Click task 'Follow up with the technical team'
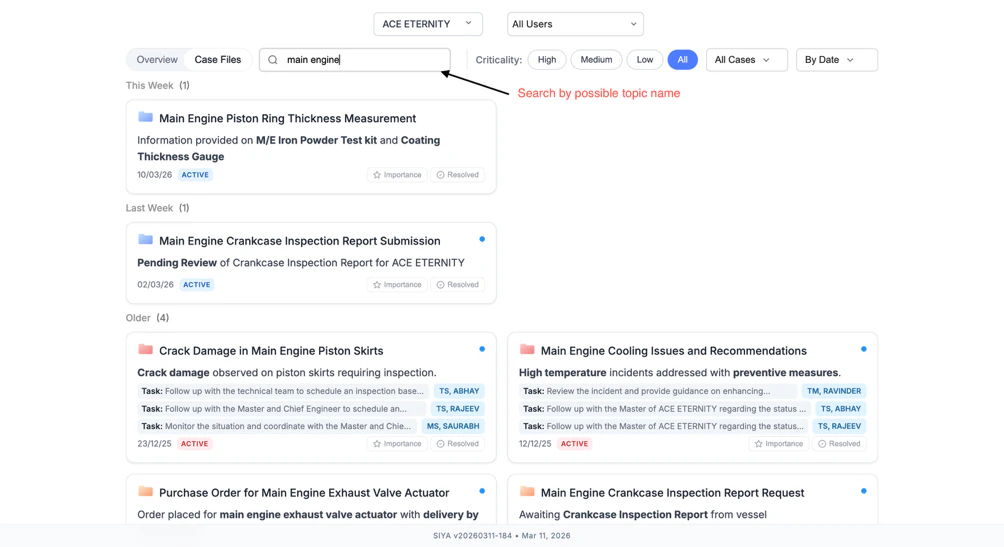 pos(283,391)
